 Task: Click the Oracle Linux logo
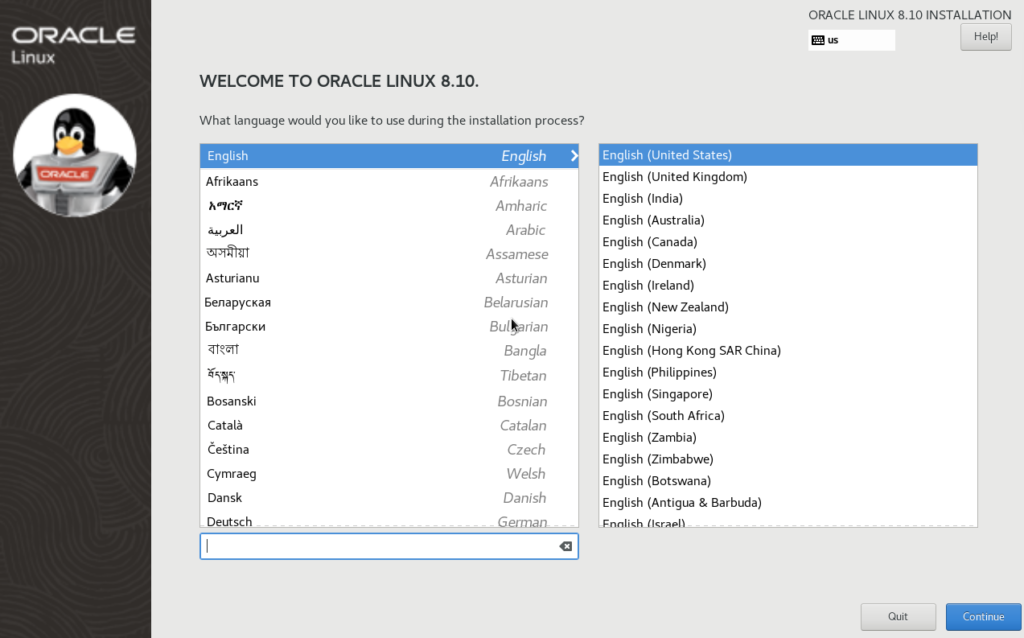(x=74, y=43)
